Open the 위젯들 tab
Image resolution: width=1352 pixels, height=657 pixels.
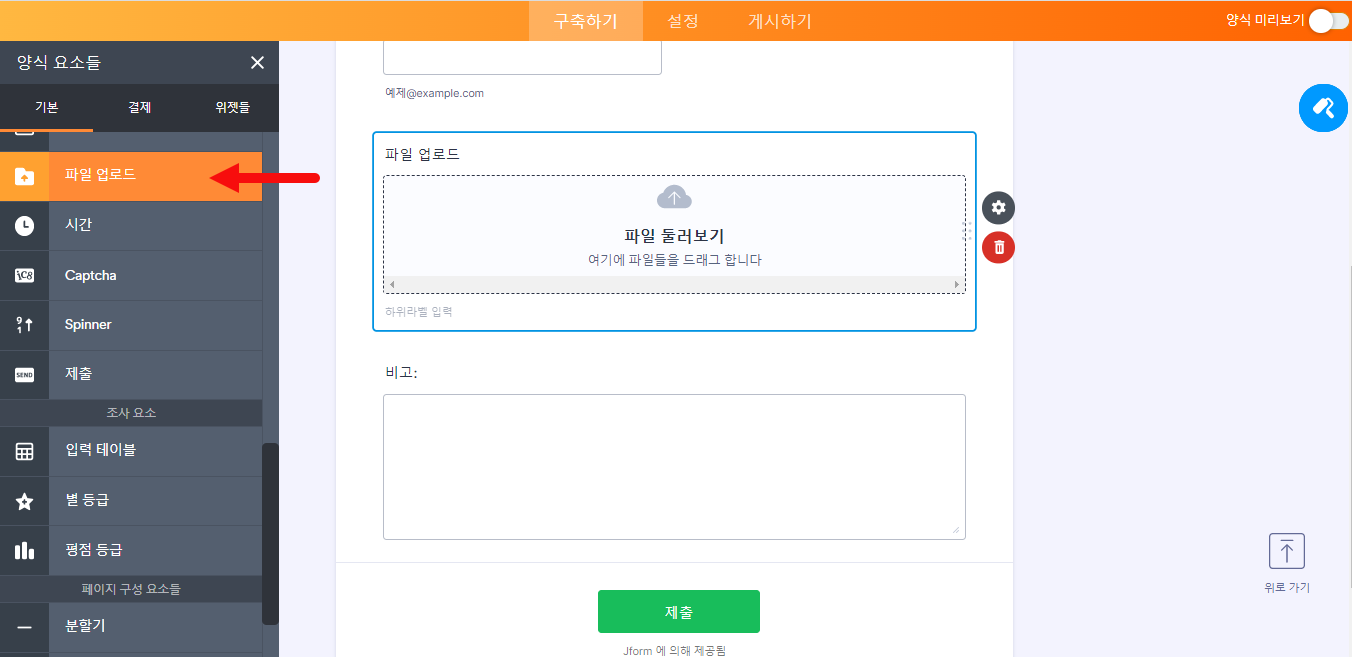point(232,107)
